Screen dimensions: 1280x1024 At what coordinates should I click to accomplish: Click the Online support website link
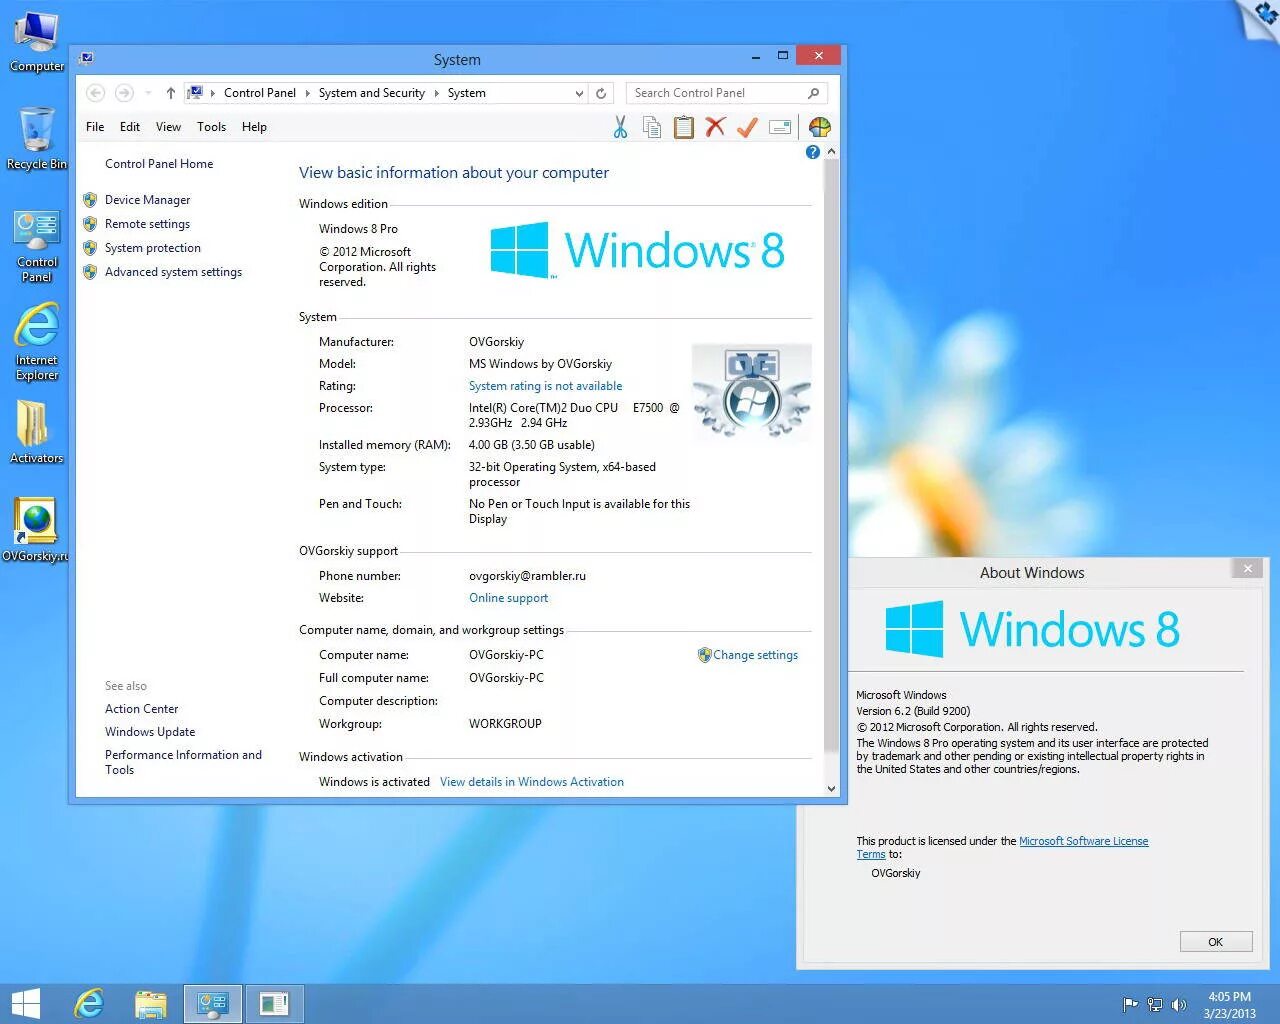tap(508, 598)
